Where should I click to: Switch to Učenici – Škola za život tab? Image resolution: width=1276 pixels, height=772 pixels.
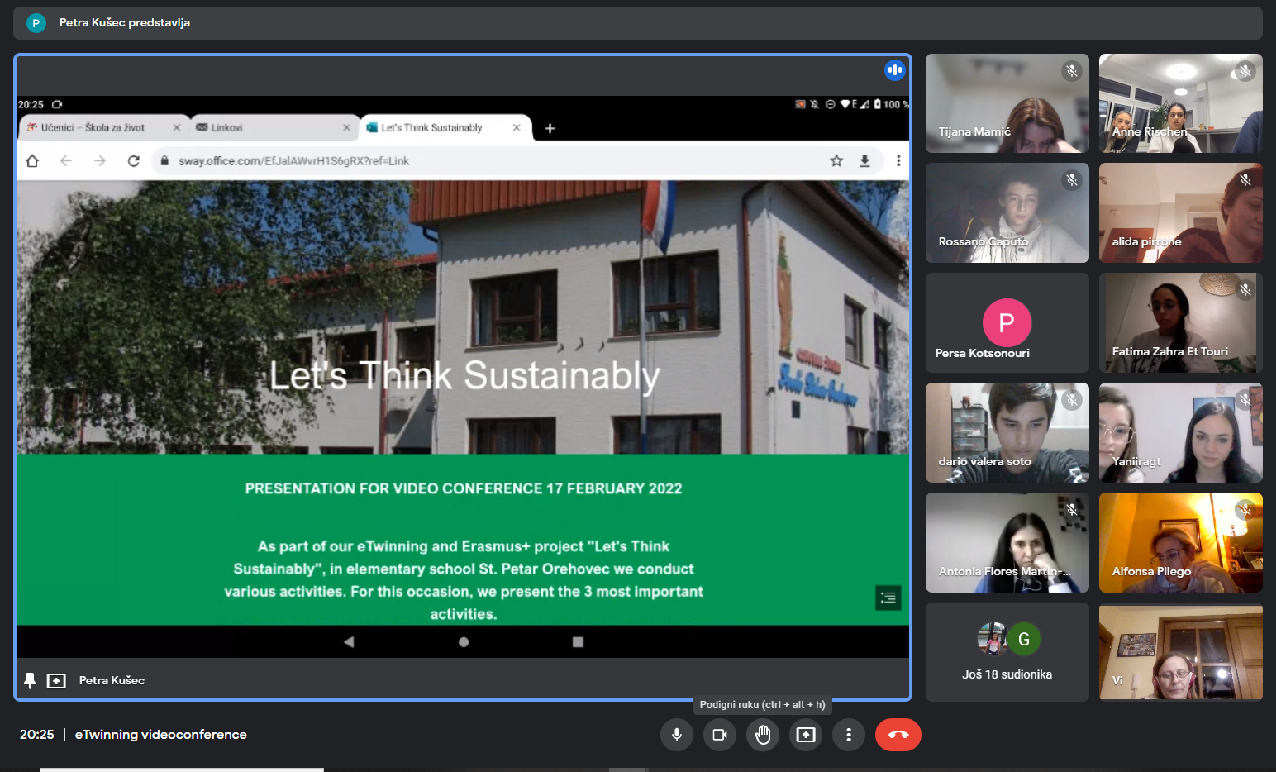coord(100,128)
